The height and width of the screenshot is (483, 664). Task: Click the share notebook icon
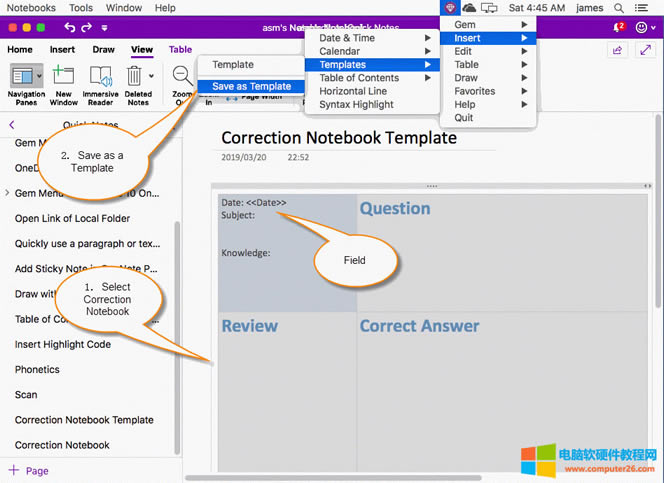[x=618, y=50]
